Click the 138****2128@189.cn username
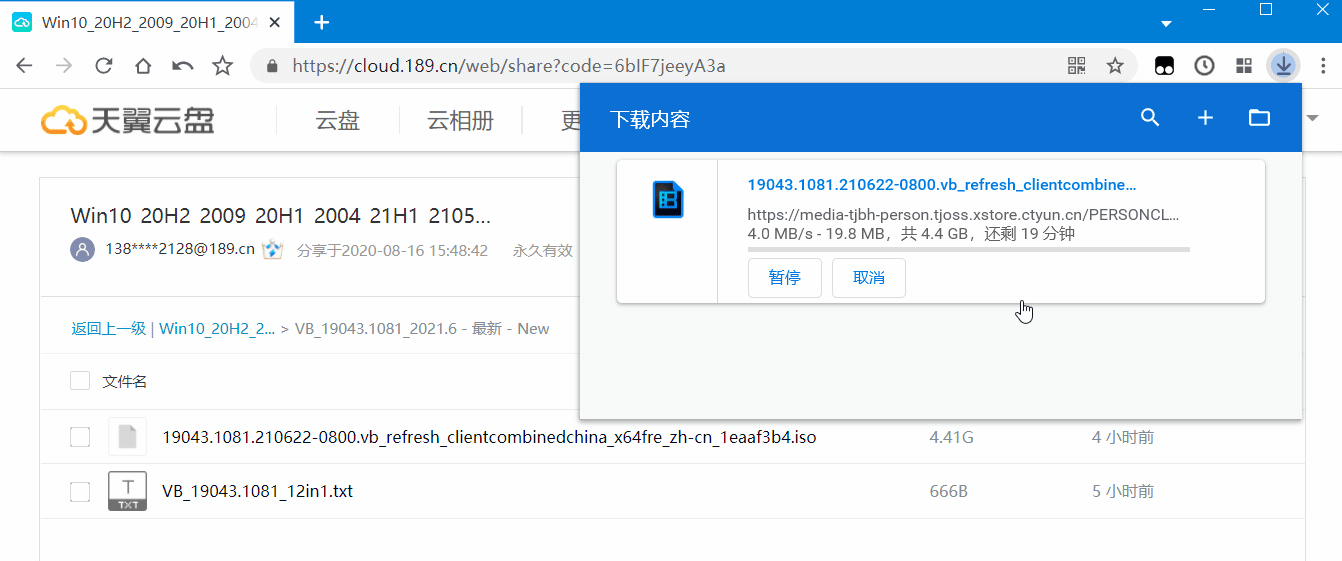The width and height of the screenshot is (1342, 561). [x=180, y=250]
